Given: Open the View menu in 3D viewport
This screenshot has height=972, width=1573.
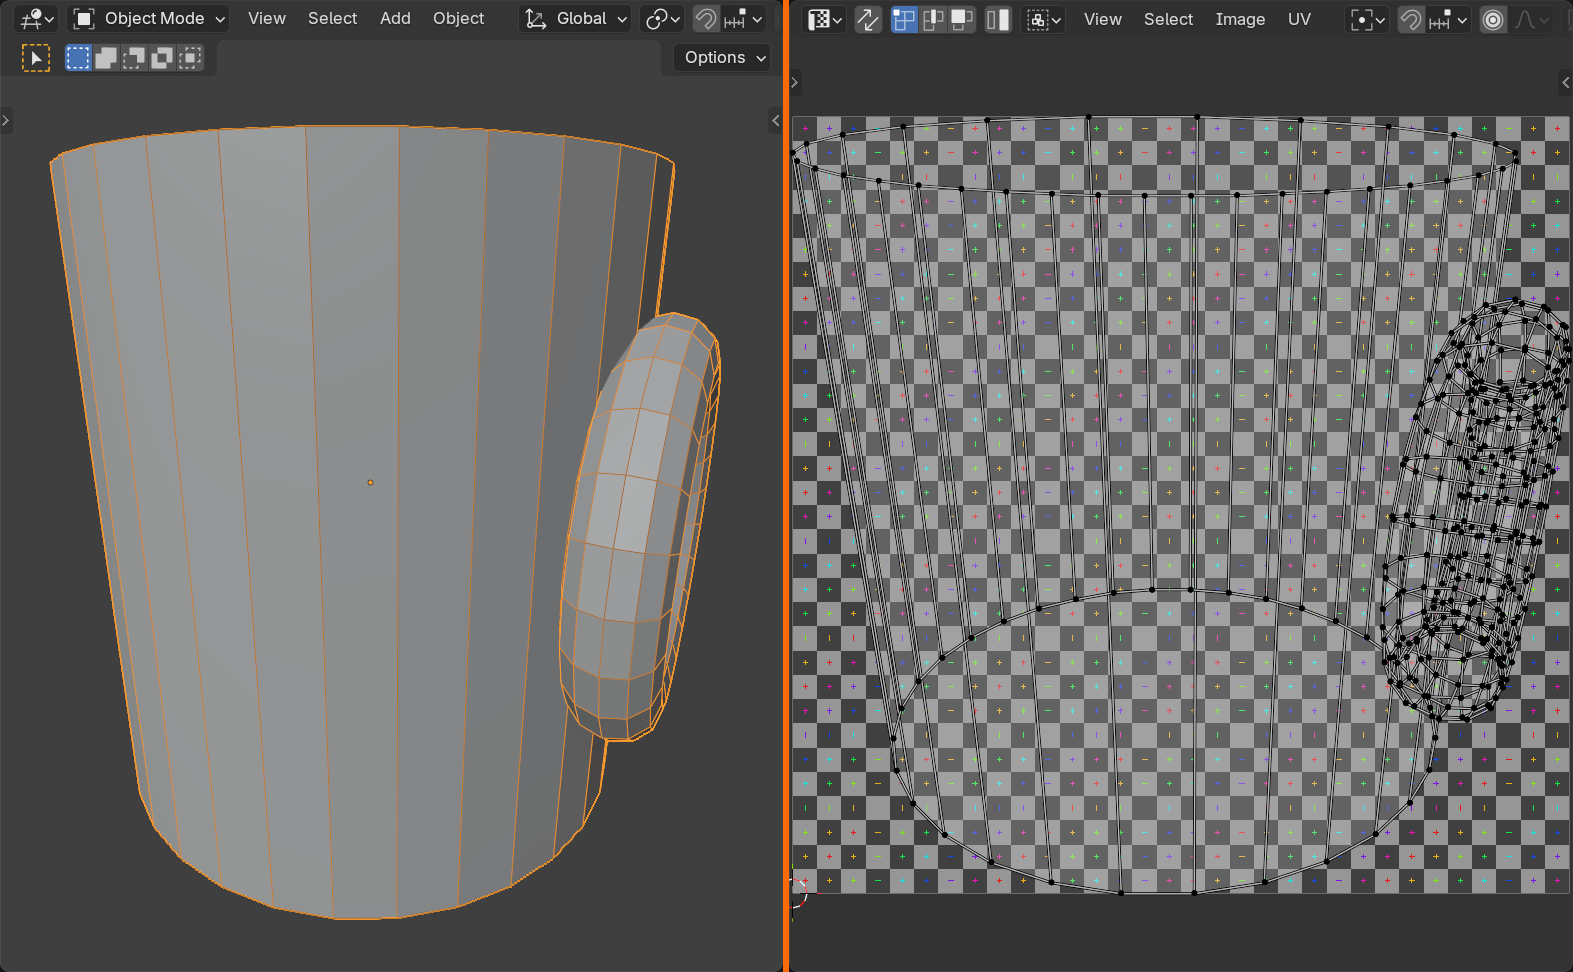Looking at the screenshot, I should (267, 18).
